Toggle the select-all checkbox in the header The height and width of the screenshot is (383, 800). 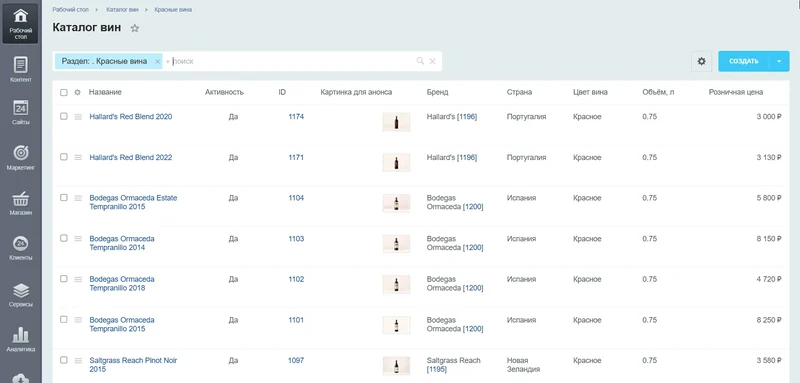(x=64, y=92)
